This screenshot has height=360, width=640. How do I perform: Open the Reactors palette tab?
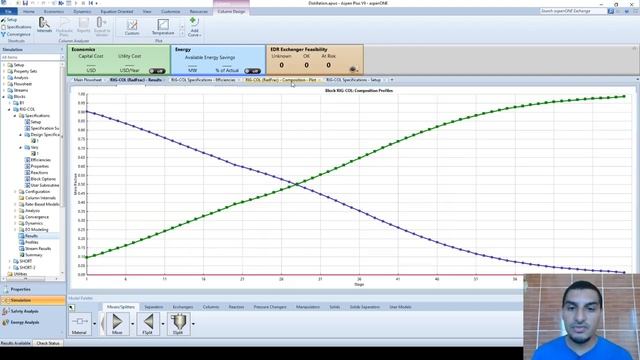pos(236,307)
